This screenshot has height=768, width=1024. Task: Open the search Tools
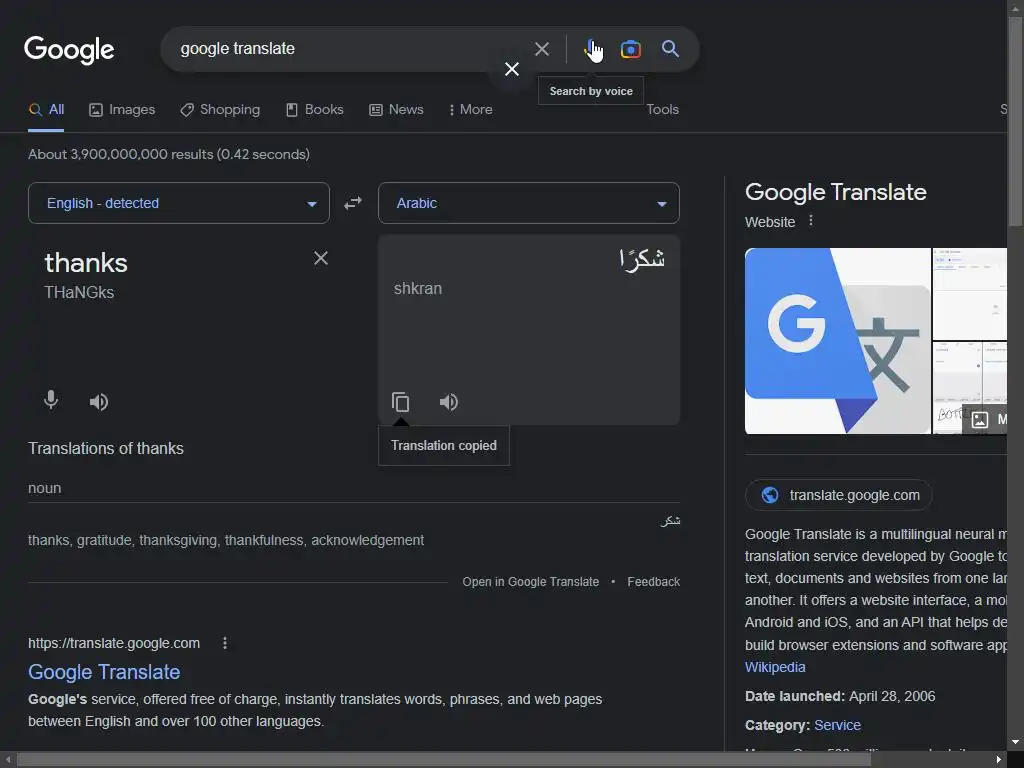click(x=662, y=110)
